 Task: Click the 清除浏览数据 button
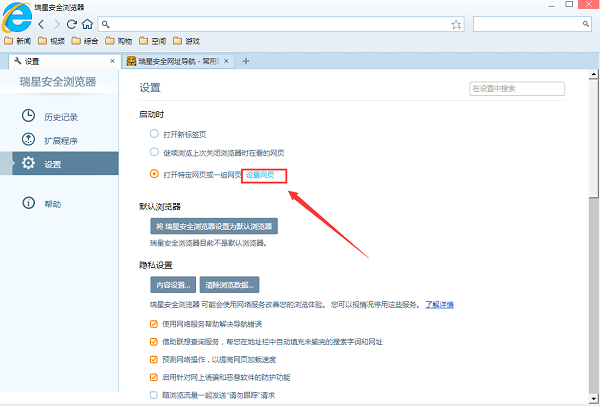pyautogui.click(x=230, y=284)
